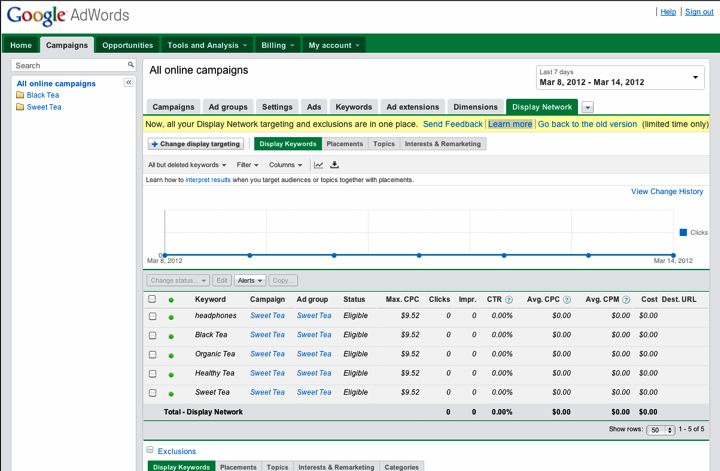Image resolution: width=720 pixels, height=471 pixels.
Task: Open the Ad extensions tab
Action: coord(412,107)
